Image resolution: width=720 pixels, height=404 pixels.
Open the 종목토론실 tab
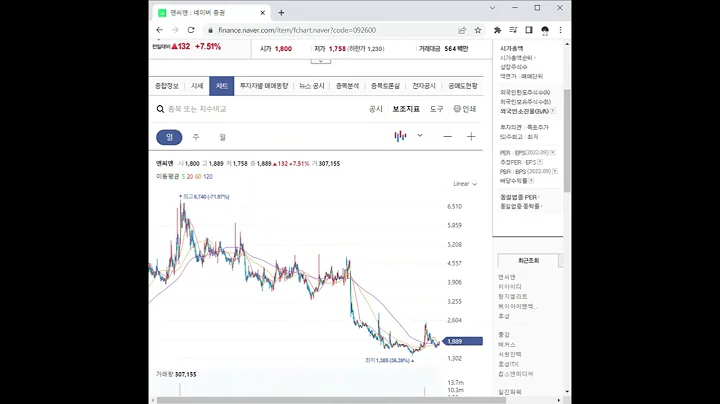tap(385, 86)
